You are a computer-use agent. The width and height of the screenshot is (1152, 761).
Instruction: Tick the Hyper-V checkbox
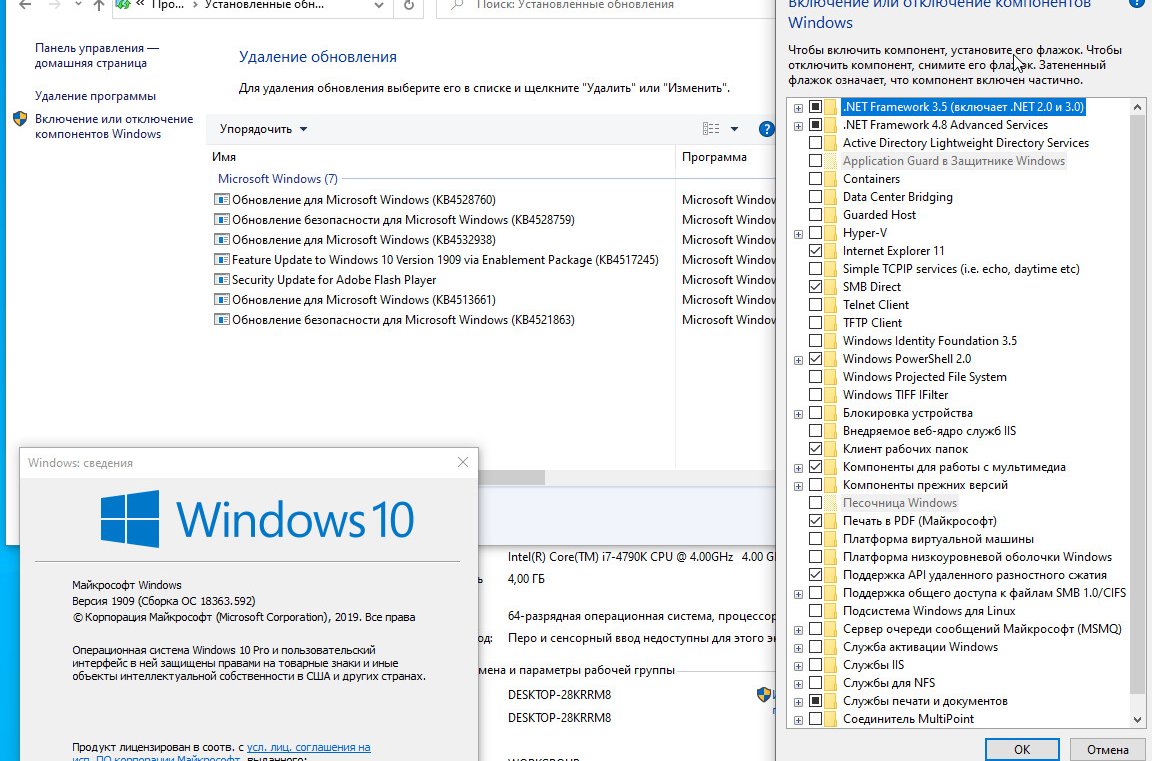click(x=816, y=233)
